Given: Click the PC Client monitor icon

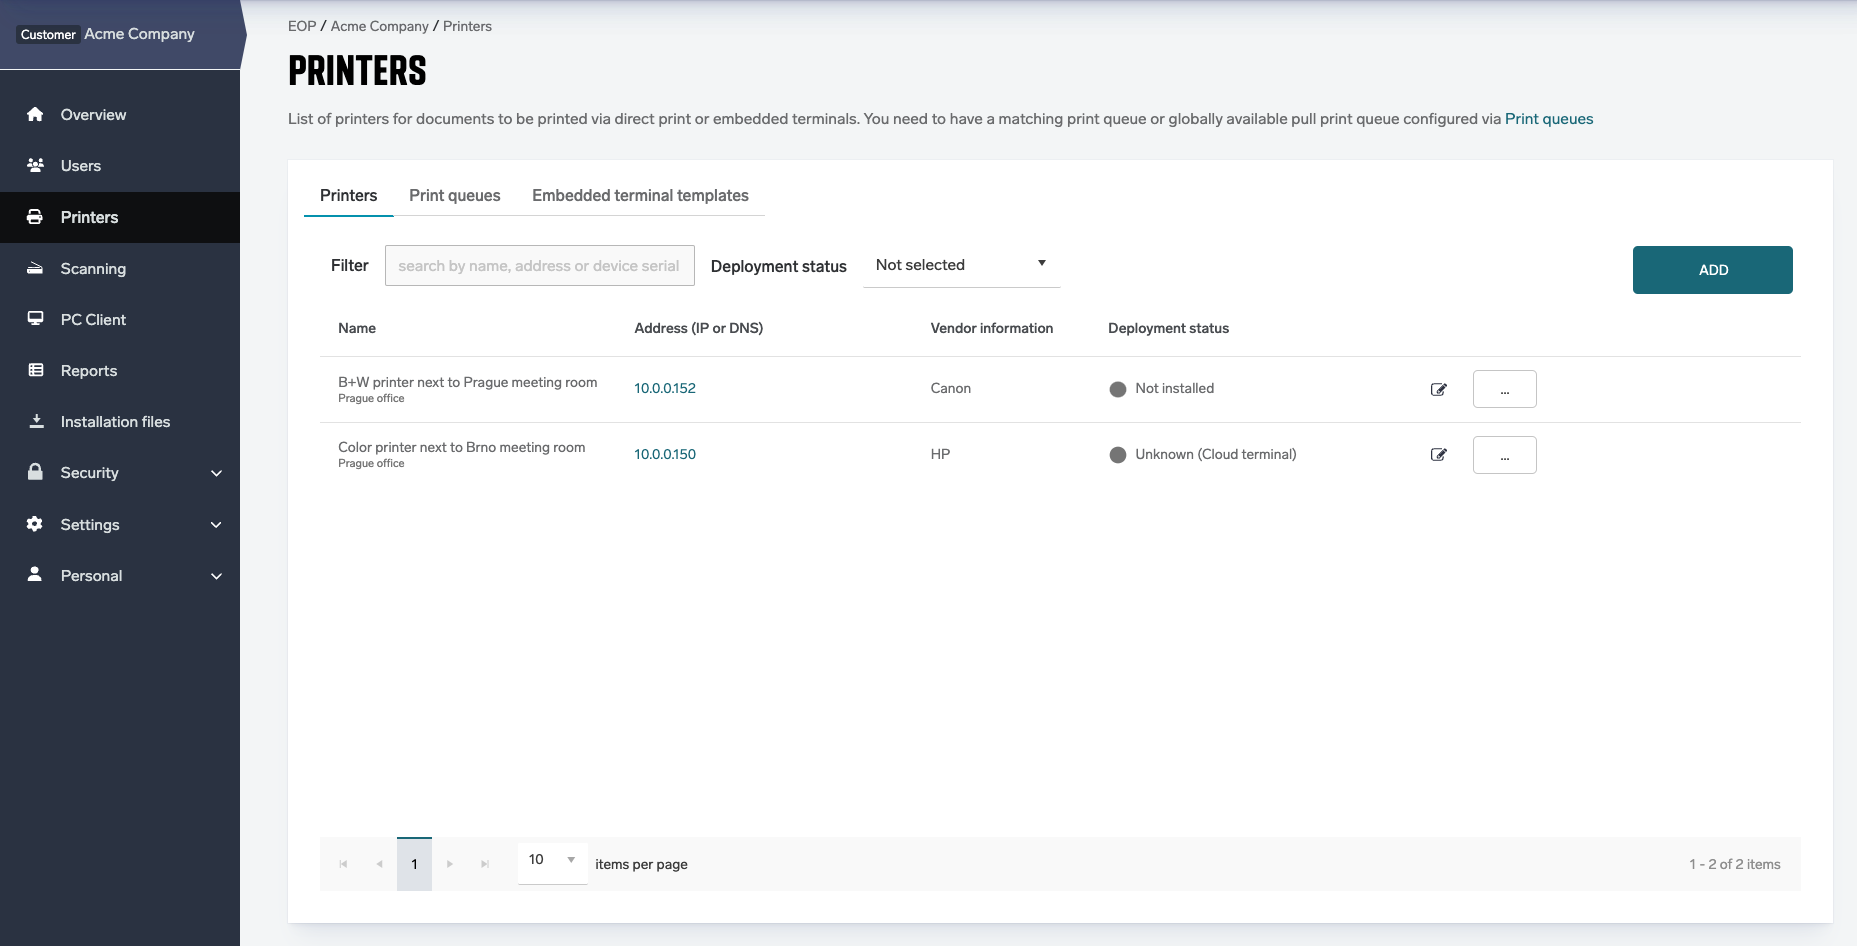Looking at the screenshot, I should pyautogui.click(x=35, y=319).
